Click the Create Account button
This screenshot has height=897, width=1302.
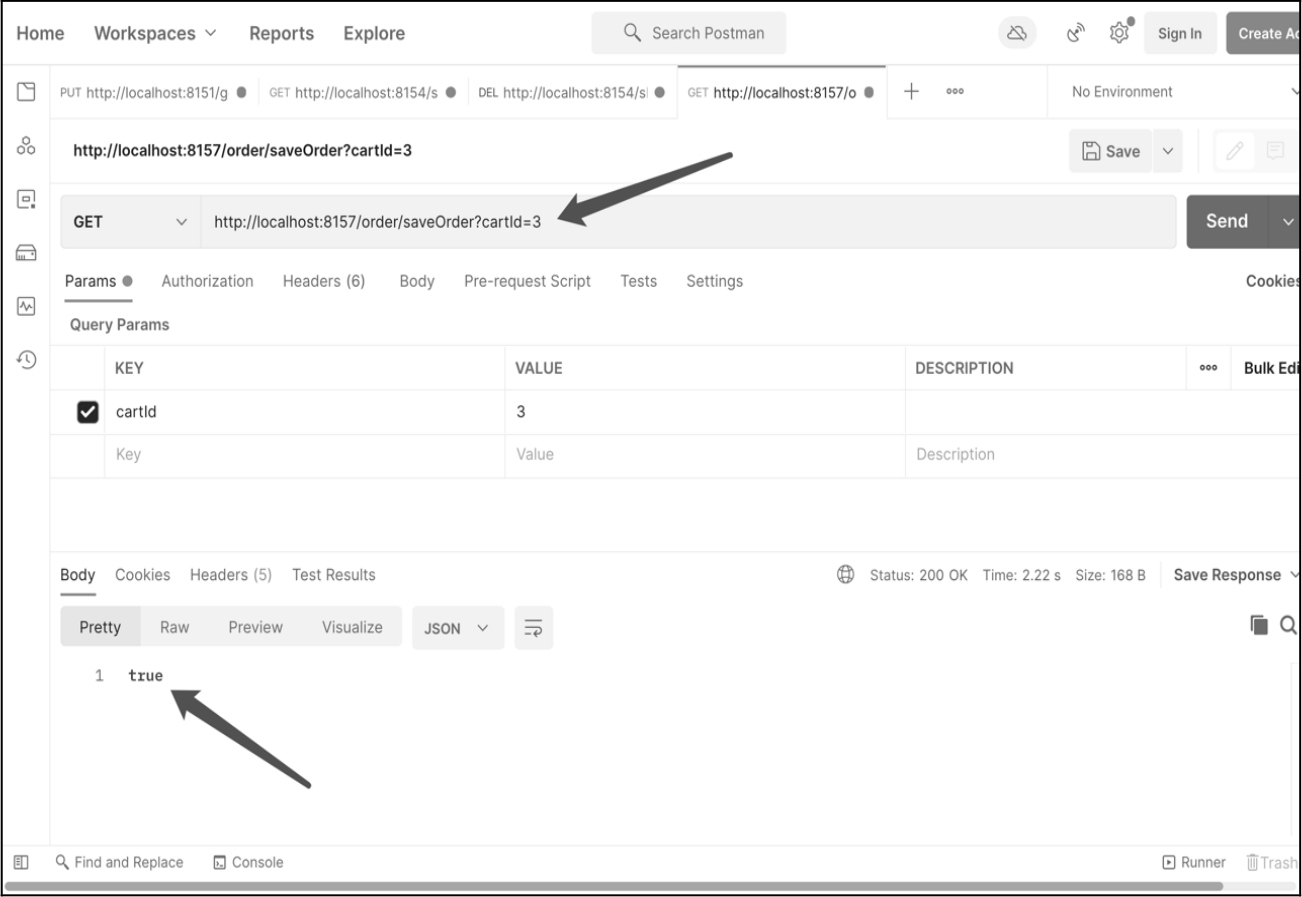(1264, 33)
